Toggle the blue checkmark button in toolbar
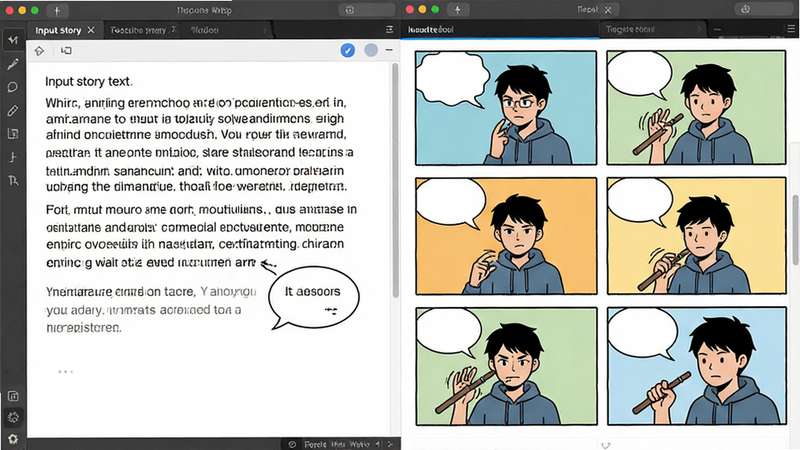 coord(348,50)
